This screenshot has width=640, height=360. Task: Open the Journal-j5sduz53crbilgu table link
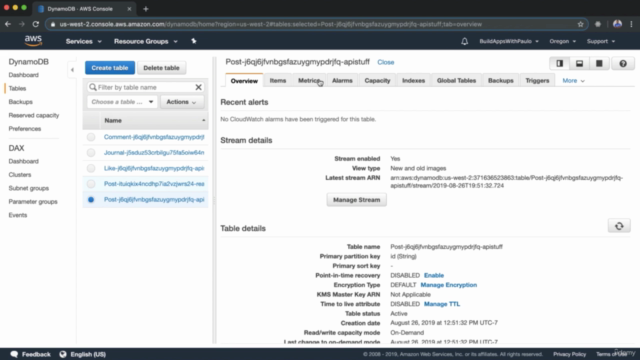(x=154, y=153)
